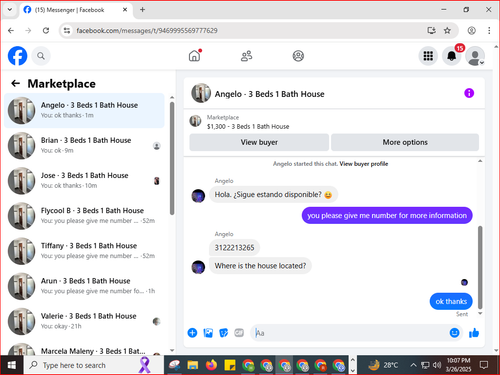
Task: Open the Windows notification center
Action: pos(484,365)
